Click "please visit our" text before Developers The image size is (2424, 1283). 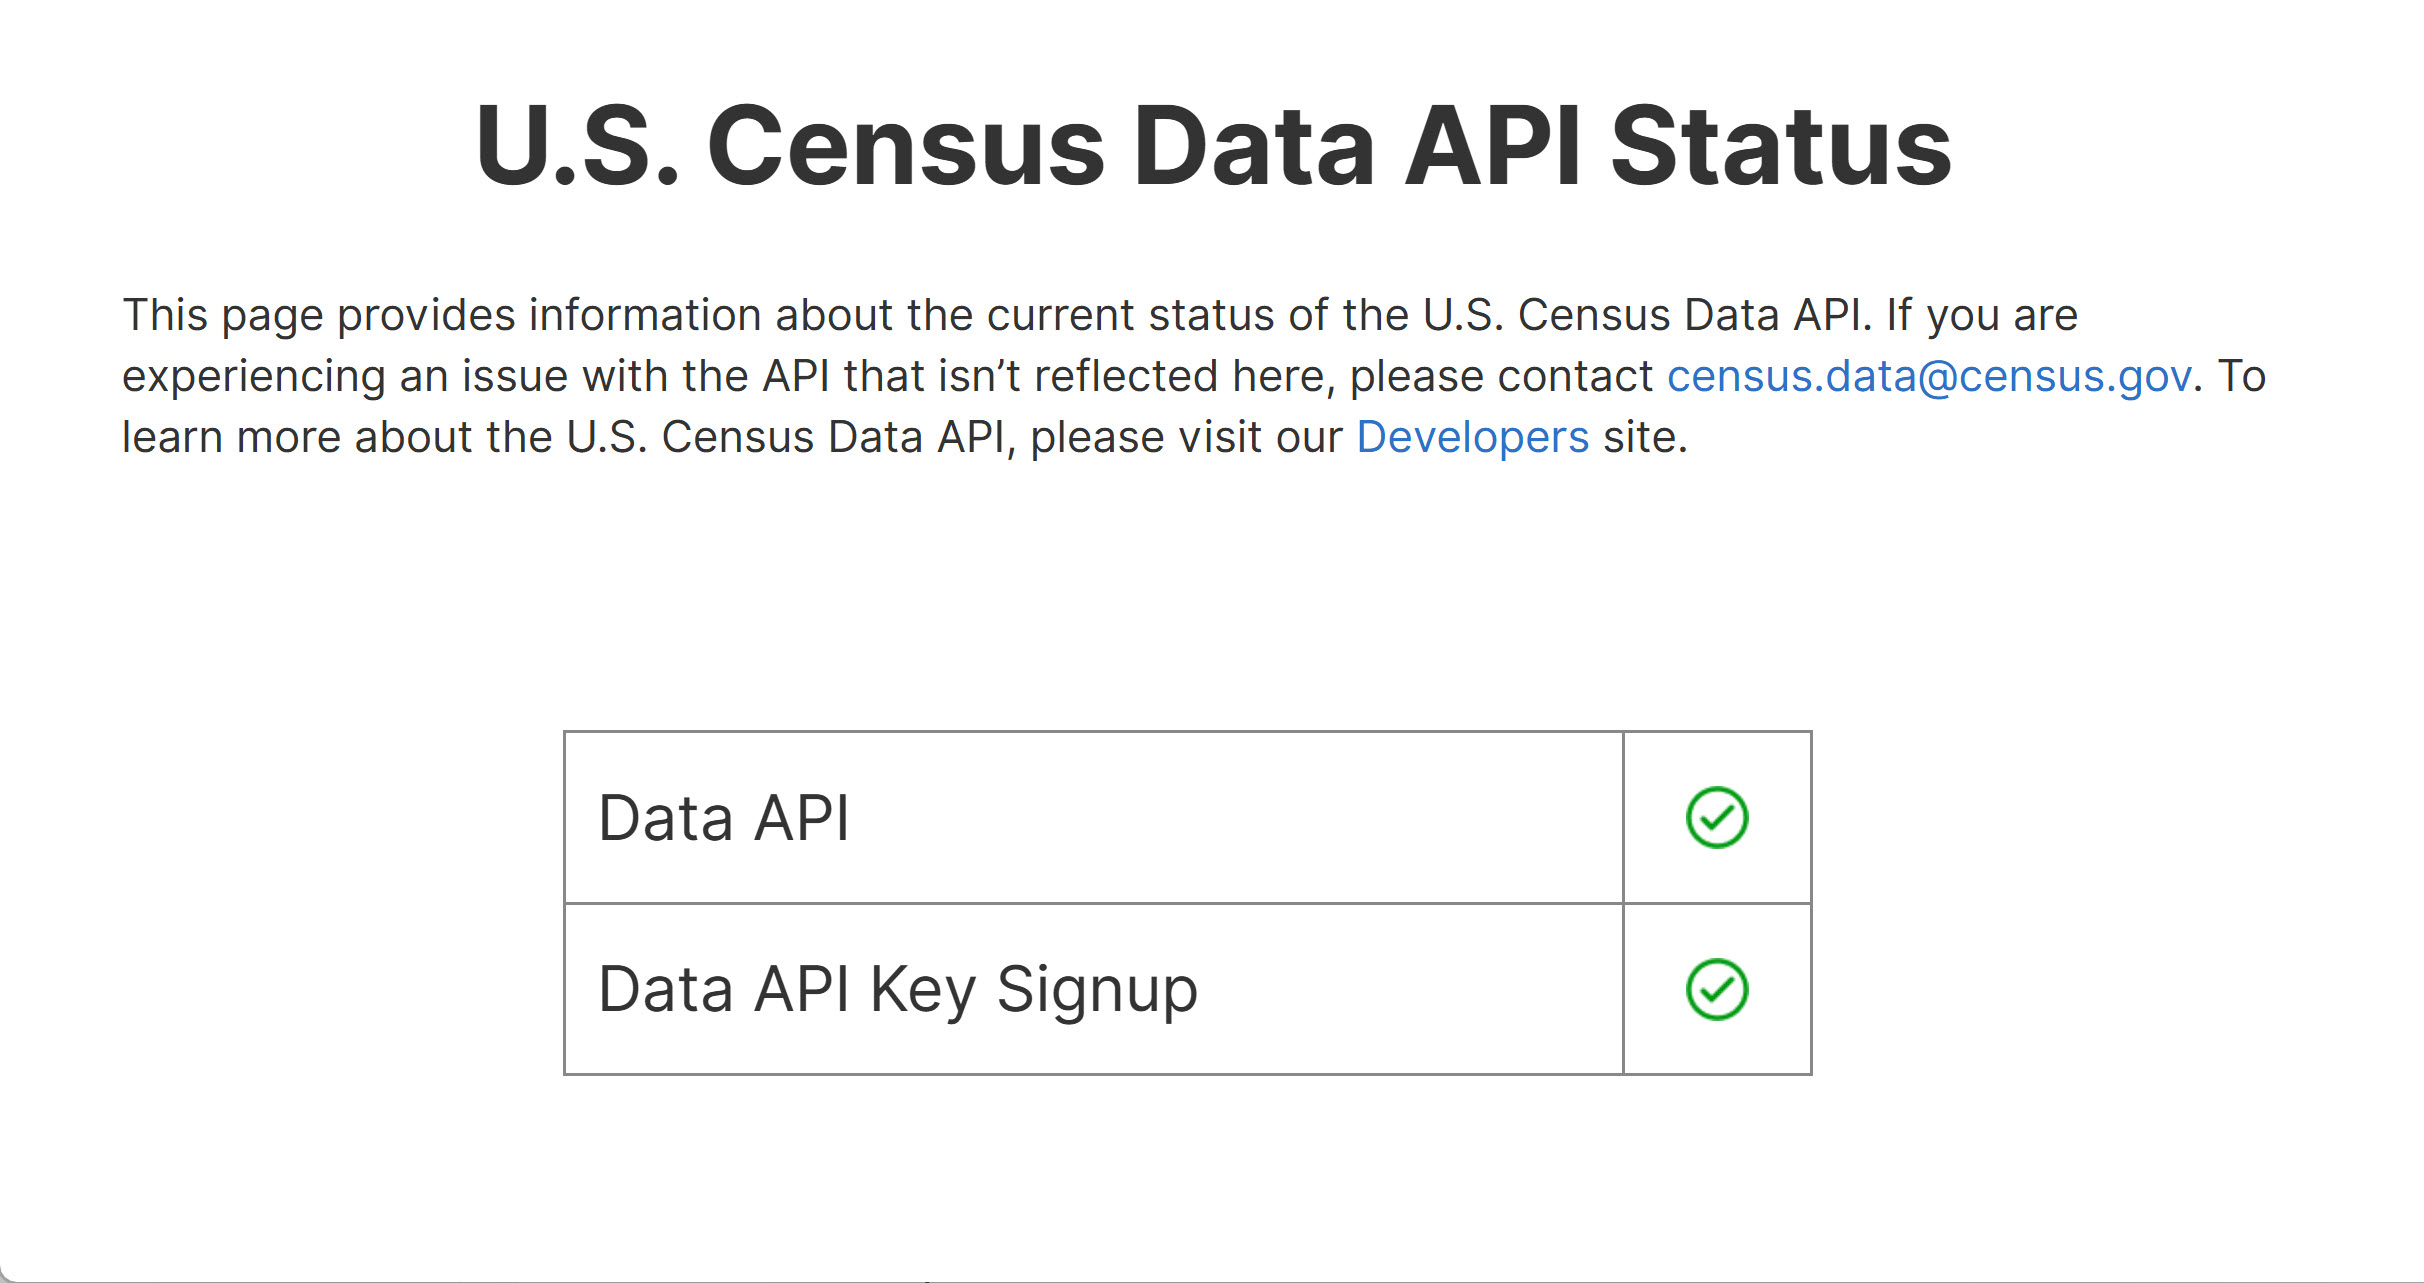[1186, 438]
